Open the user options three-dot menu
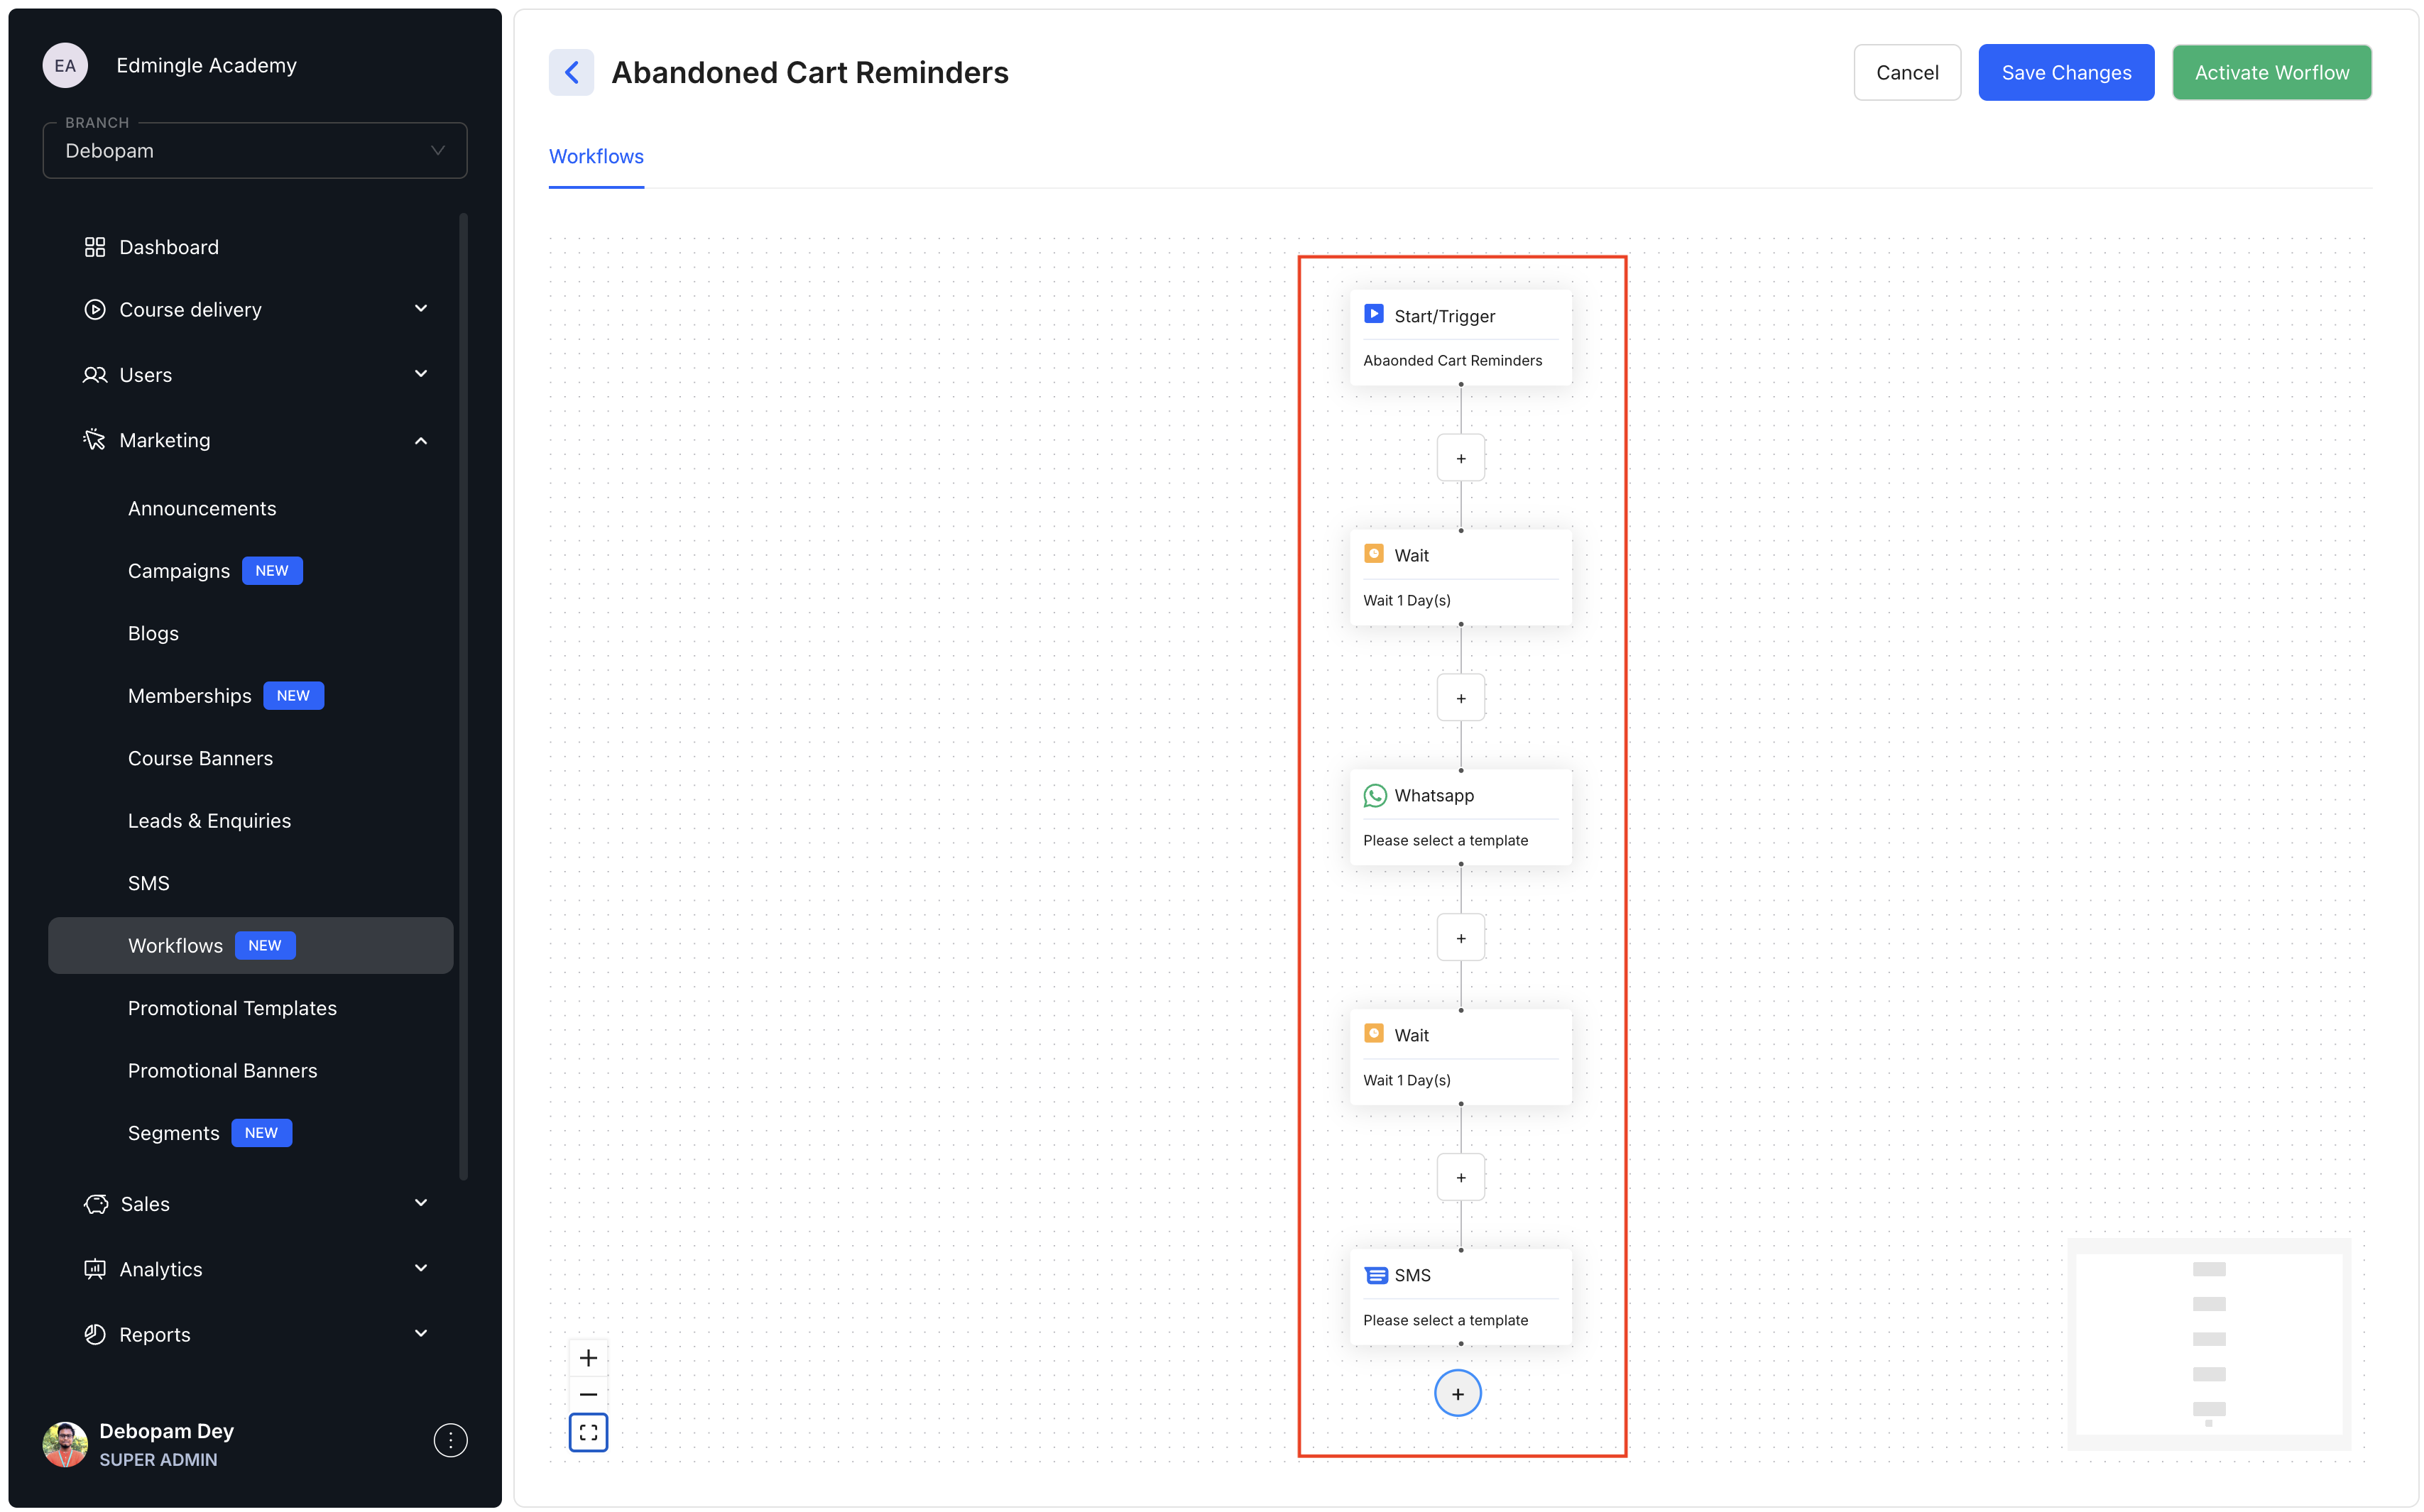This screenshot has height=1512, width=2424. (x=450, y=1440)
